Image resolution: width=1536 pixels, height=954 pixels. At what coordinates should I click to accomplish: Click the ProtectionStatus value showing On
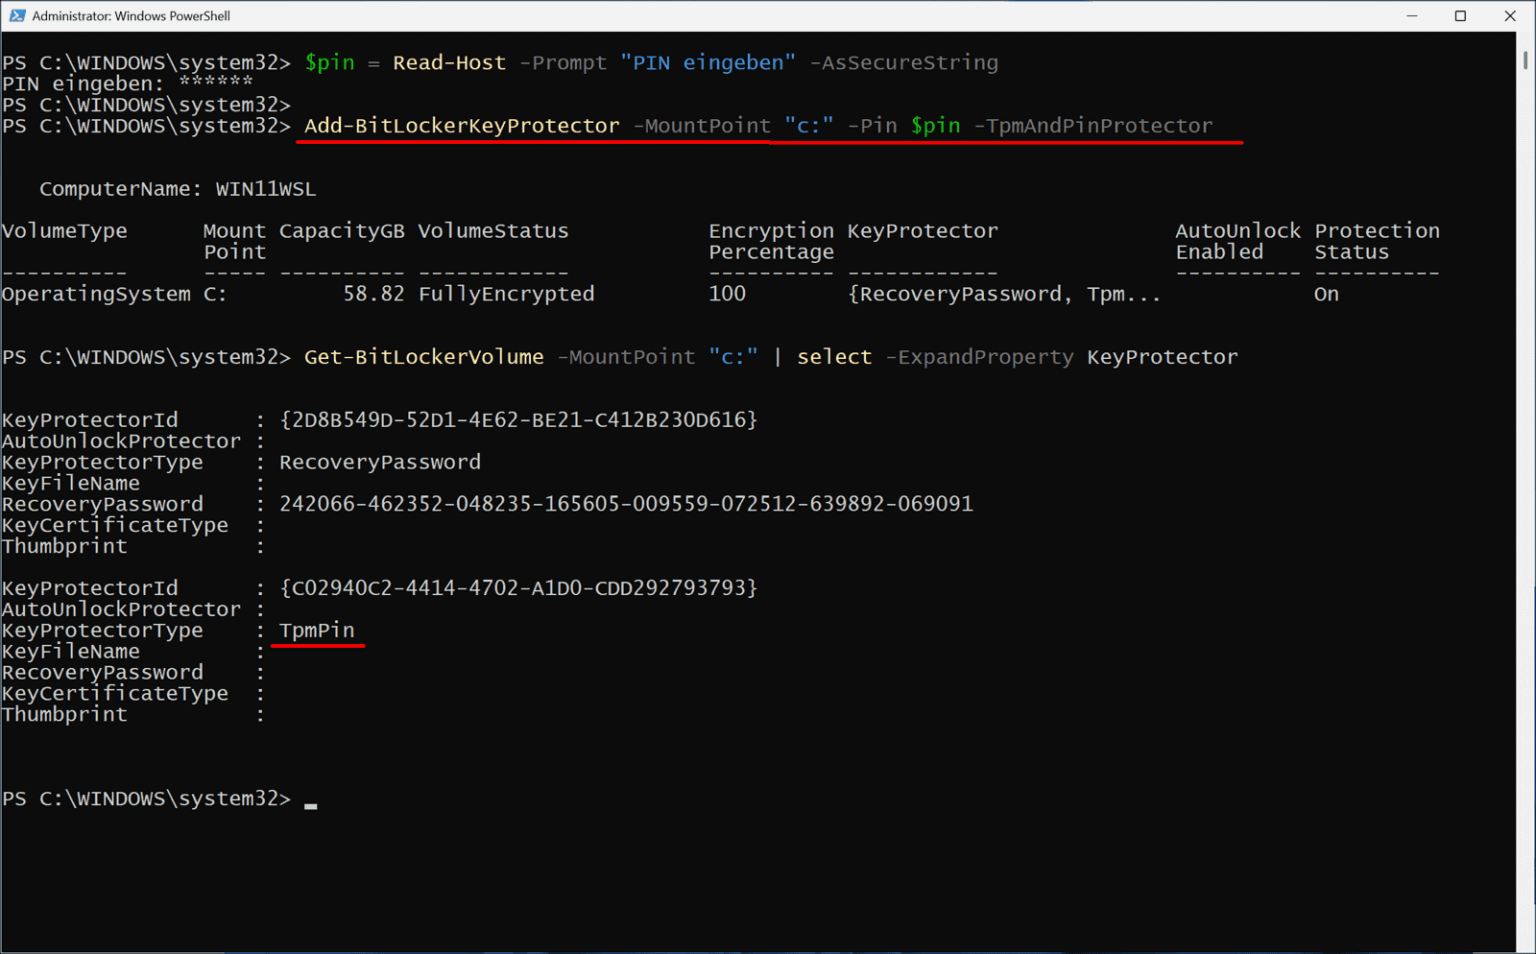click(x=1325, y=293)
